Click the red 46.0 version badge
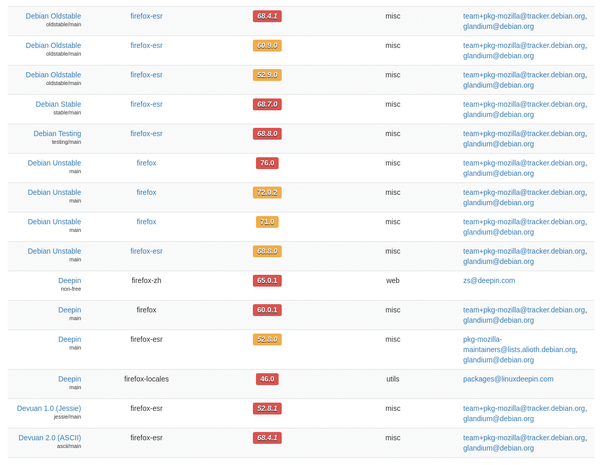Screen dimensions: 600x465 (x=267, y=379)
